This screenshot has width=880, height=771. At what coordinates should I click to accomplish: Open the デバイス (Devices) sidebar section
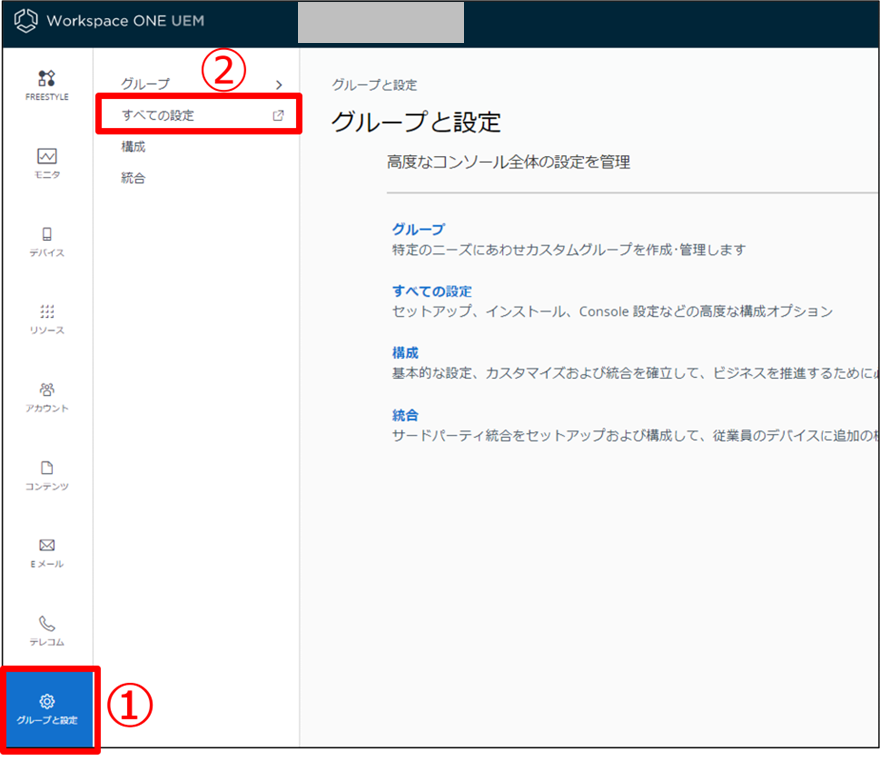pos(47,241)
